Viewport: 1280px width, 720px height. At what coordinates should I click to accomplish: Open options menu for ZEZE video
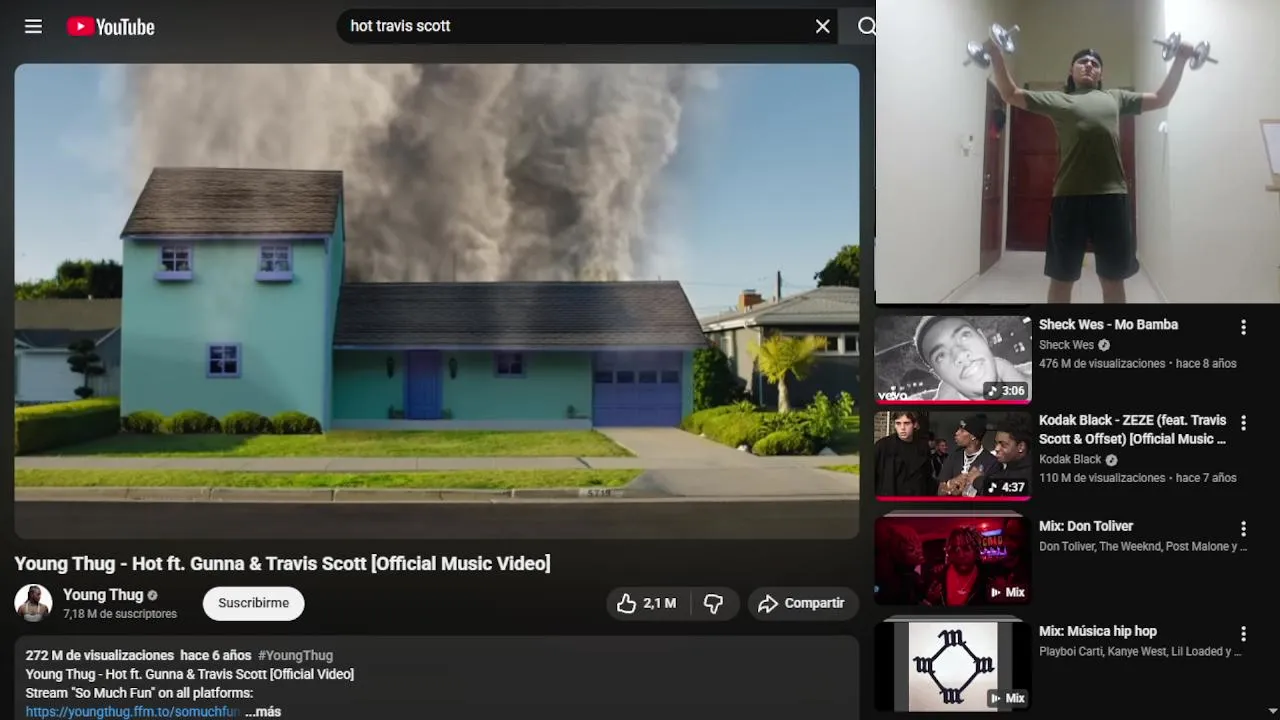coord(1243,423)
